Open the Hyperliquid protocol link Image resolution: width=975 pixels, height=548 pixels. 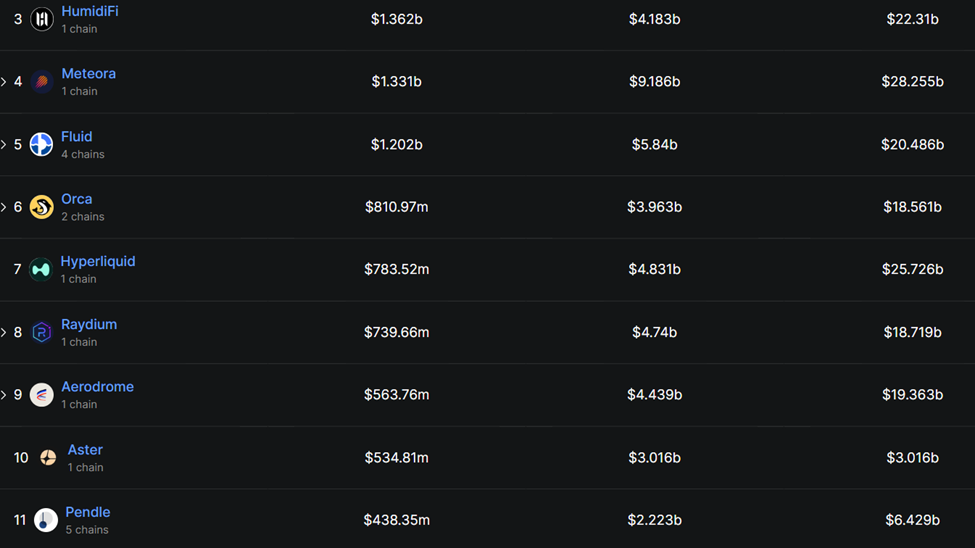(x=97, y=261)
